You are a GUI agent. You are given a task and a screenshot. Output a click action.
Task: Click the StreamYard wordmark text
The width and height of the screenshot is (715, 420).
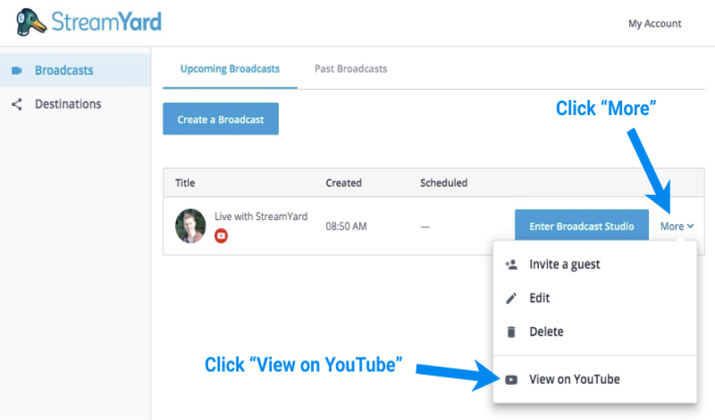106,22
